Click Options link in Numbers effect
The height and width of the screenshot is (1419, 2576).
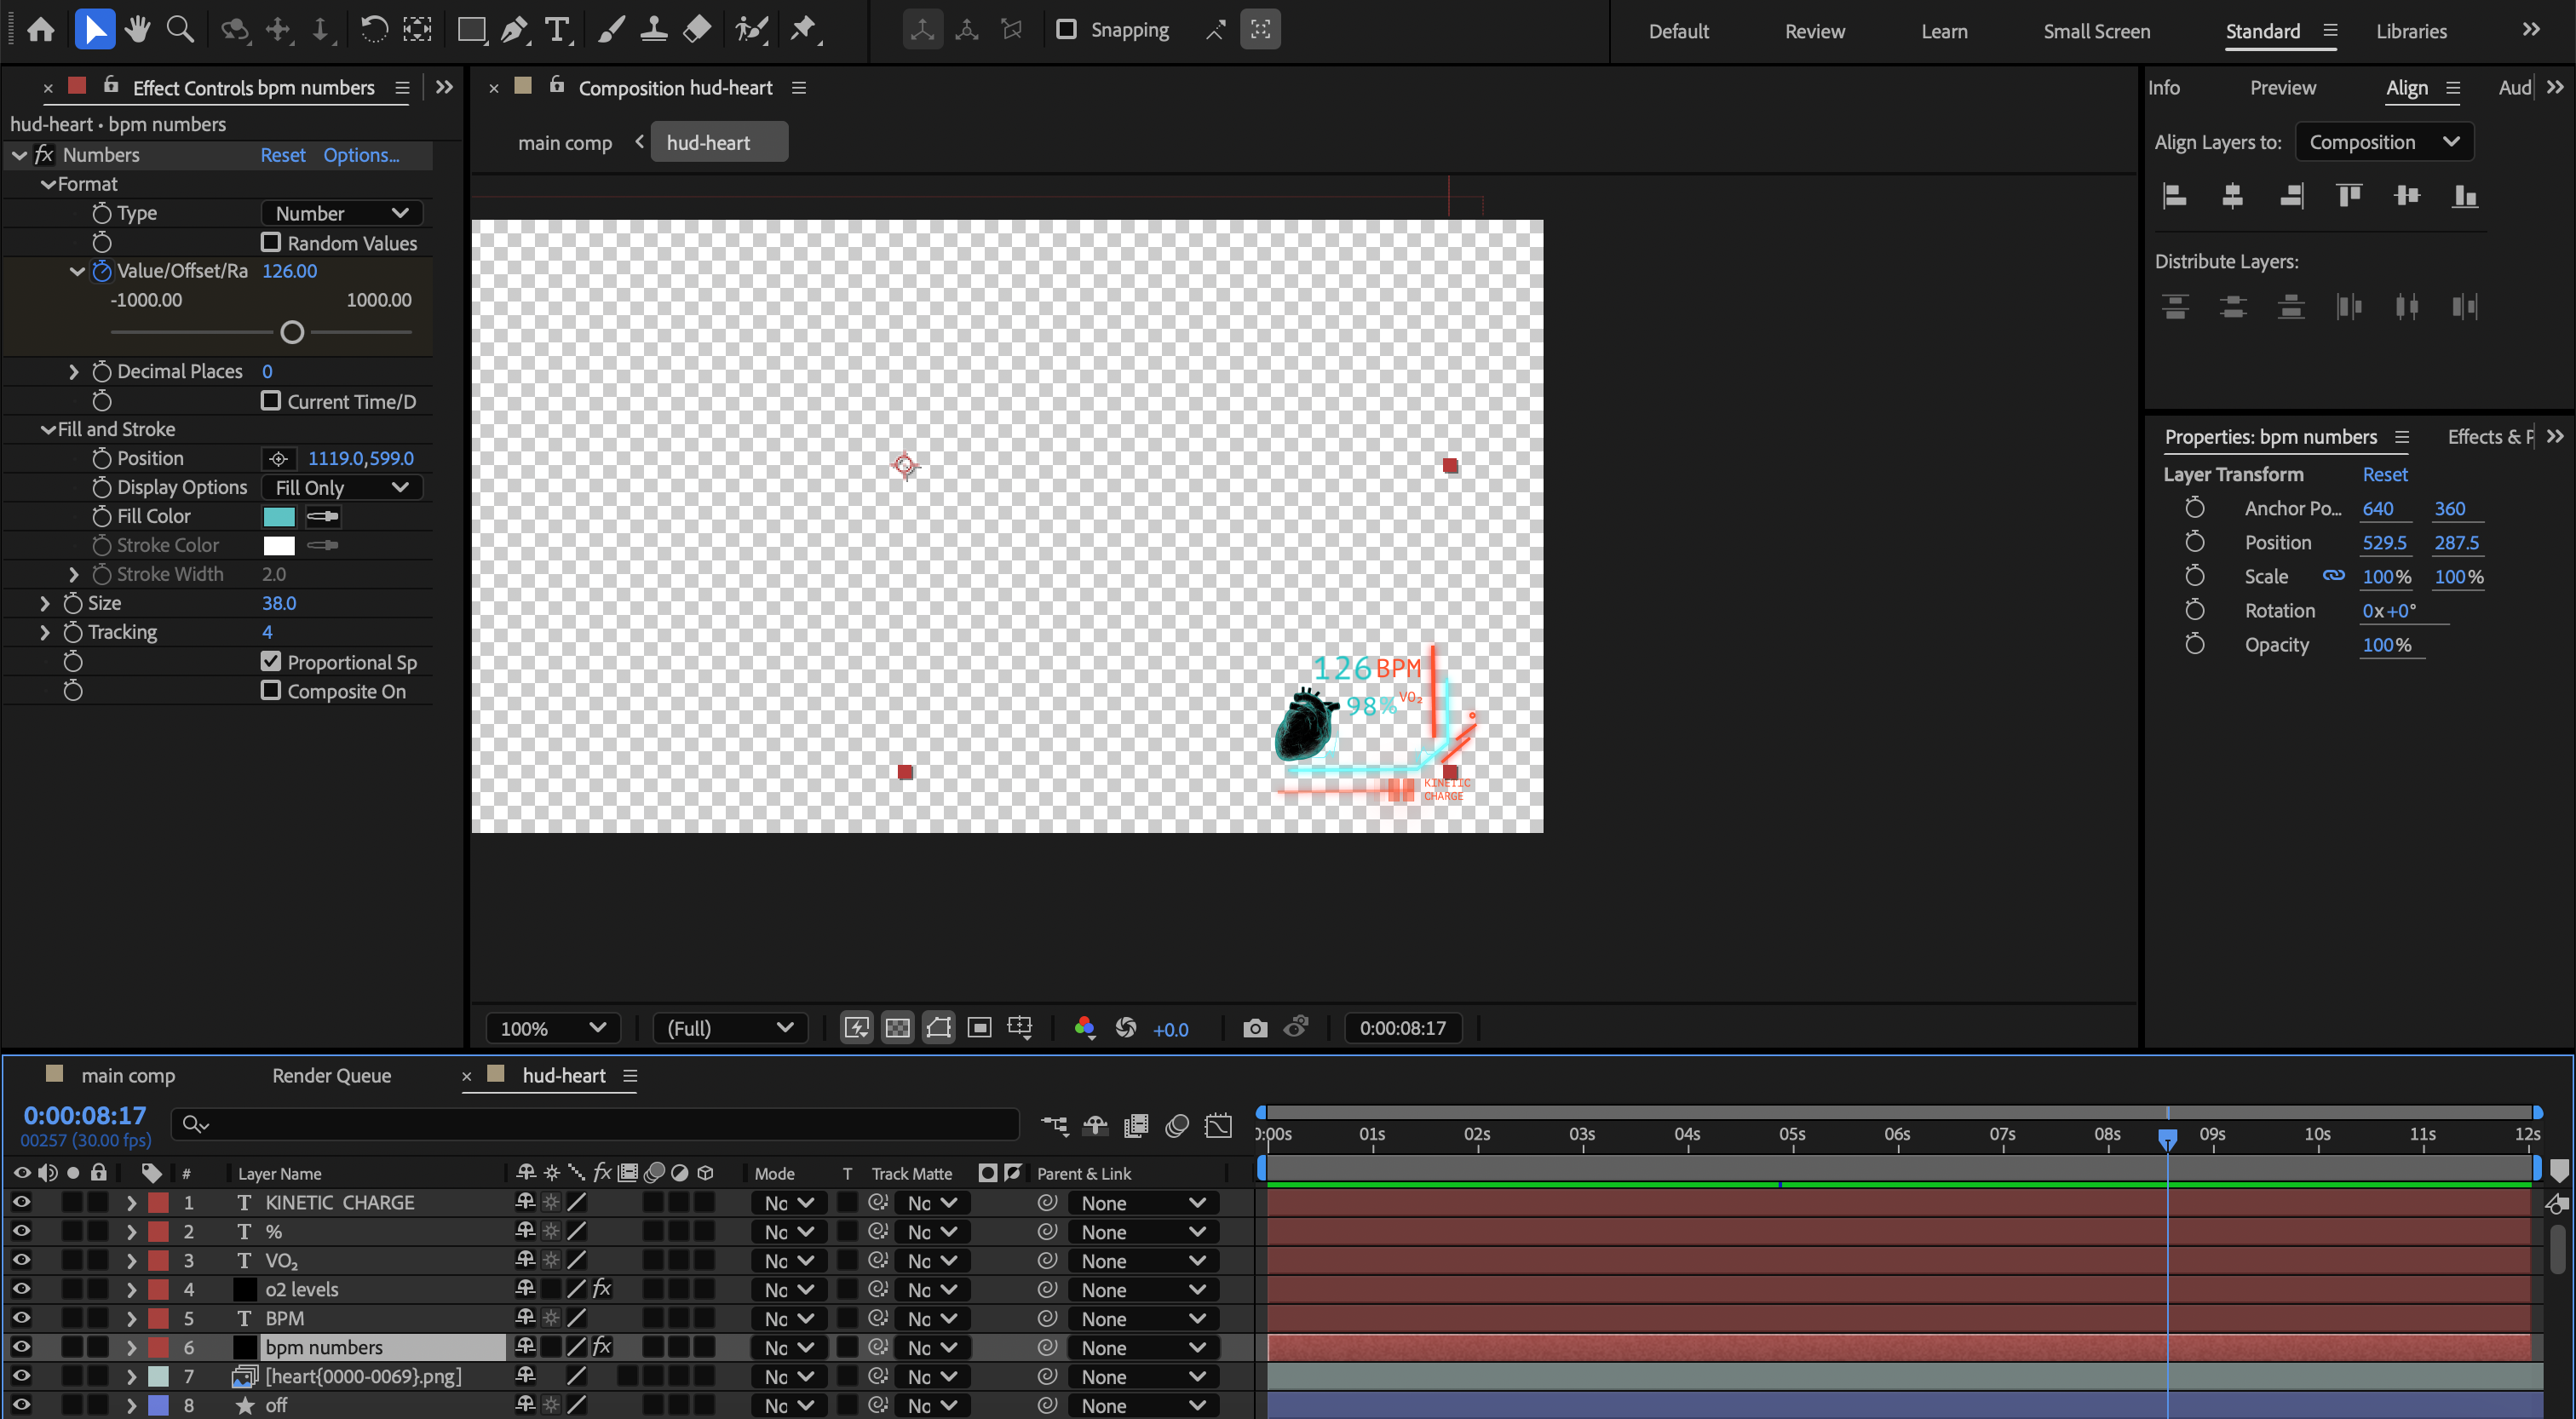pos(360,155)
